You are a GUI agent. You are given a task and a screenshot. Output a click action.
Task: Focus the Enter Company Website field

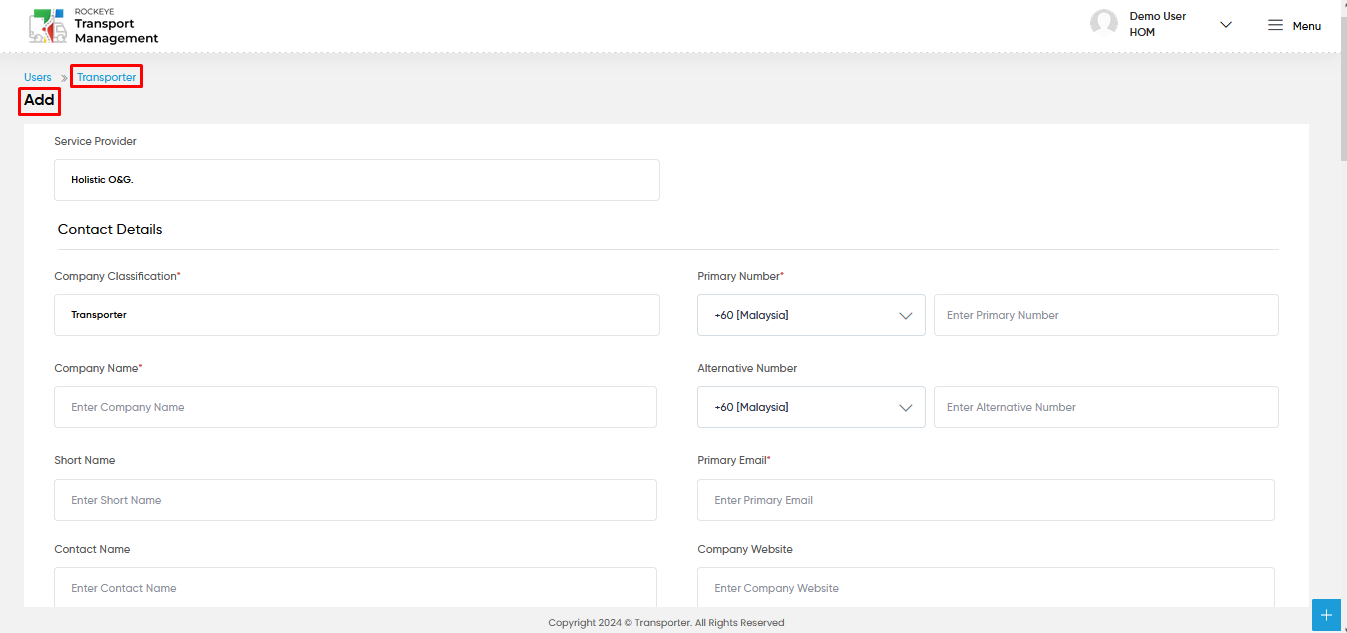pos(986,587)
